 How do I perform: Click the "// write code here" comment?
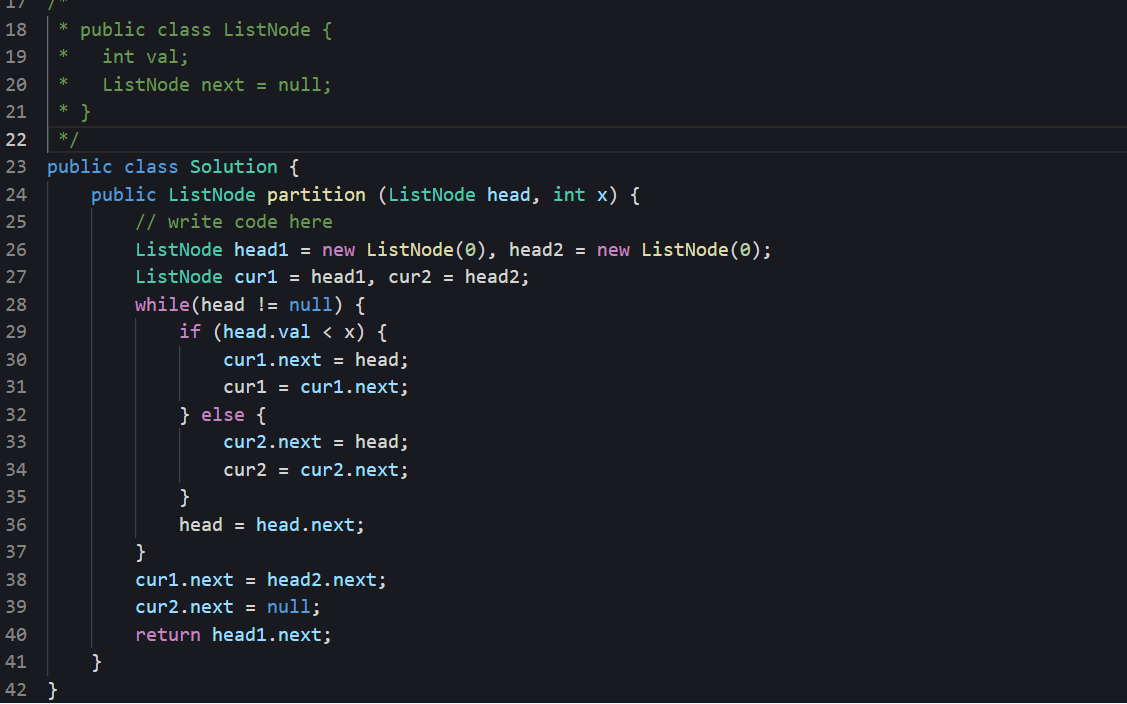pos(234,222)
